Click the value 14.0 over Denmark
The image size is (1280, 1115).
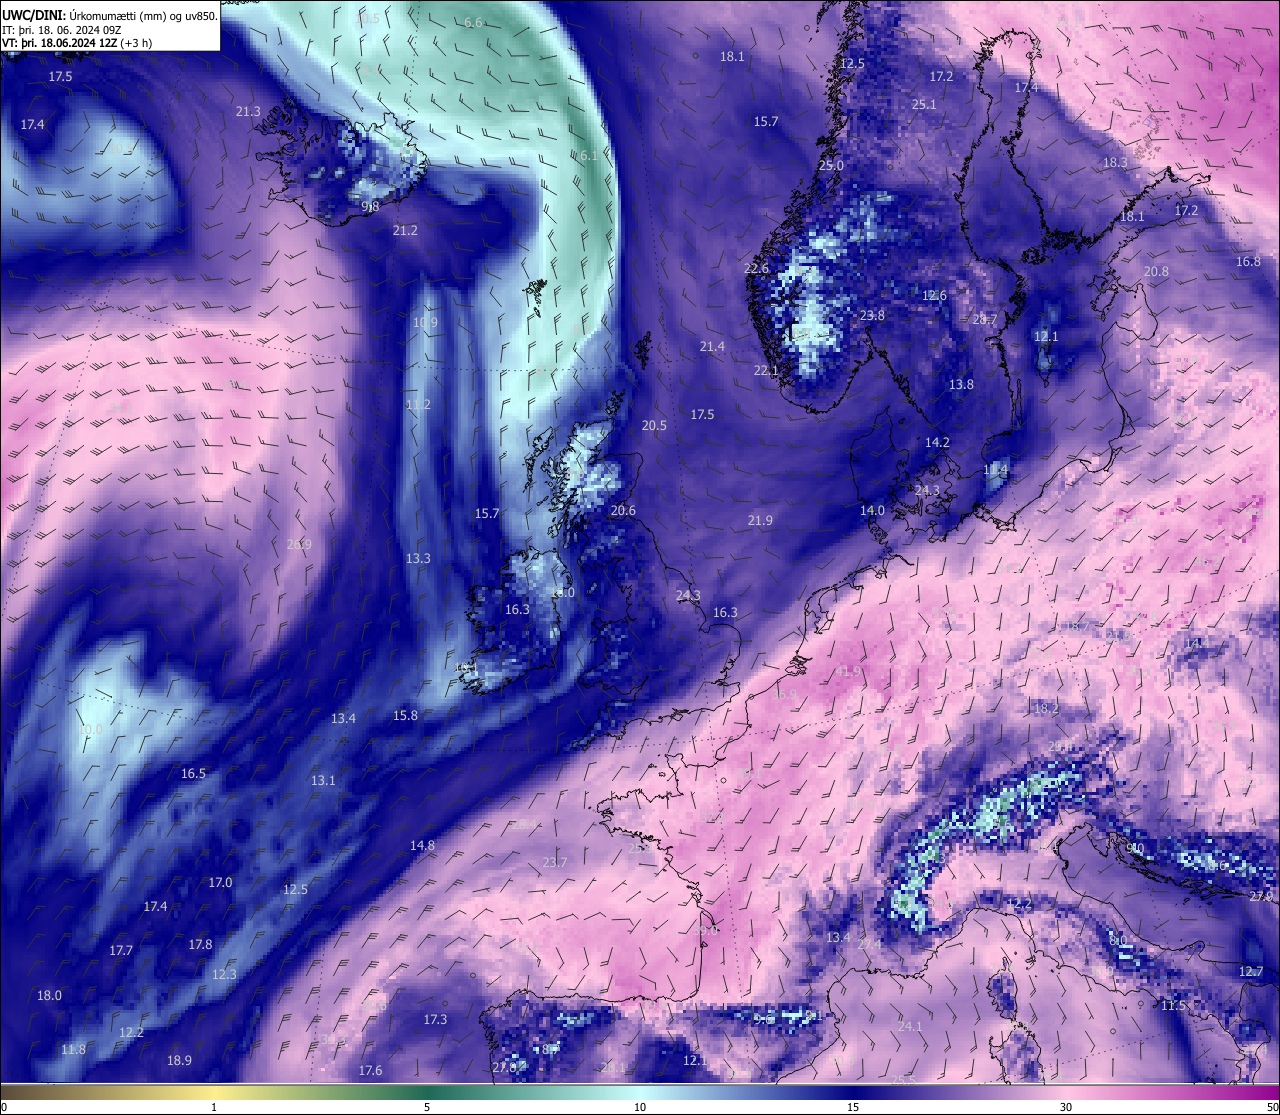(872, 510)
